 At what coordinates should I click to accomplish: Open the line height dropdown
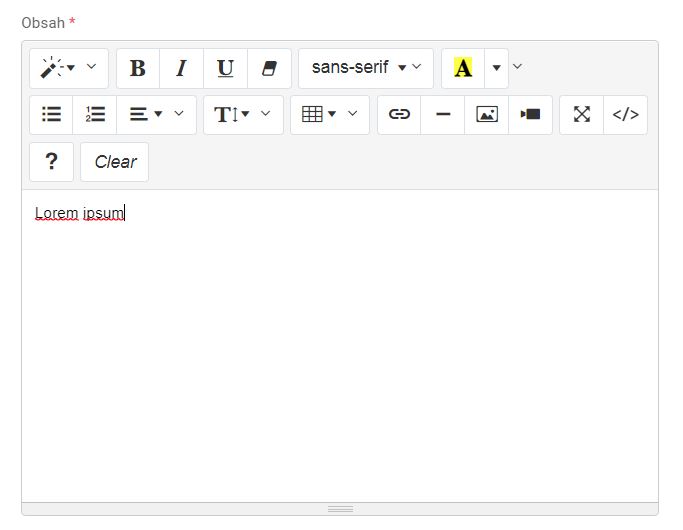[x=243, y=115]
